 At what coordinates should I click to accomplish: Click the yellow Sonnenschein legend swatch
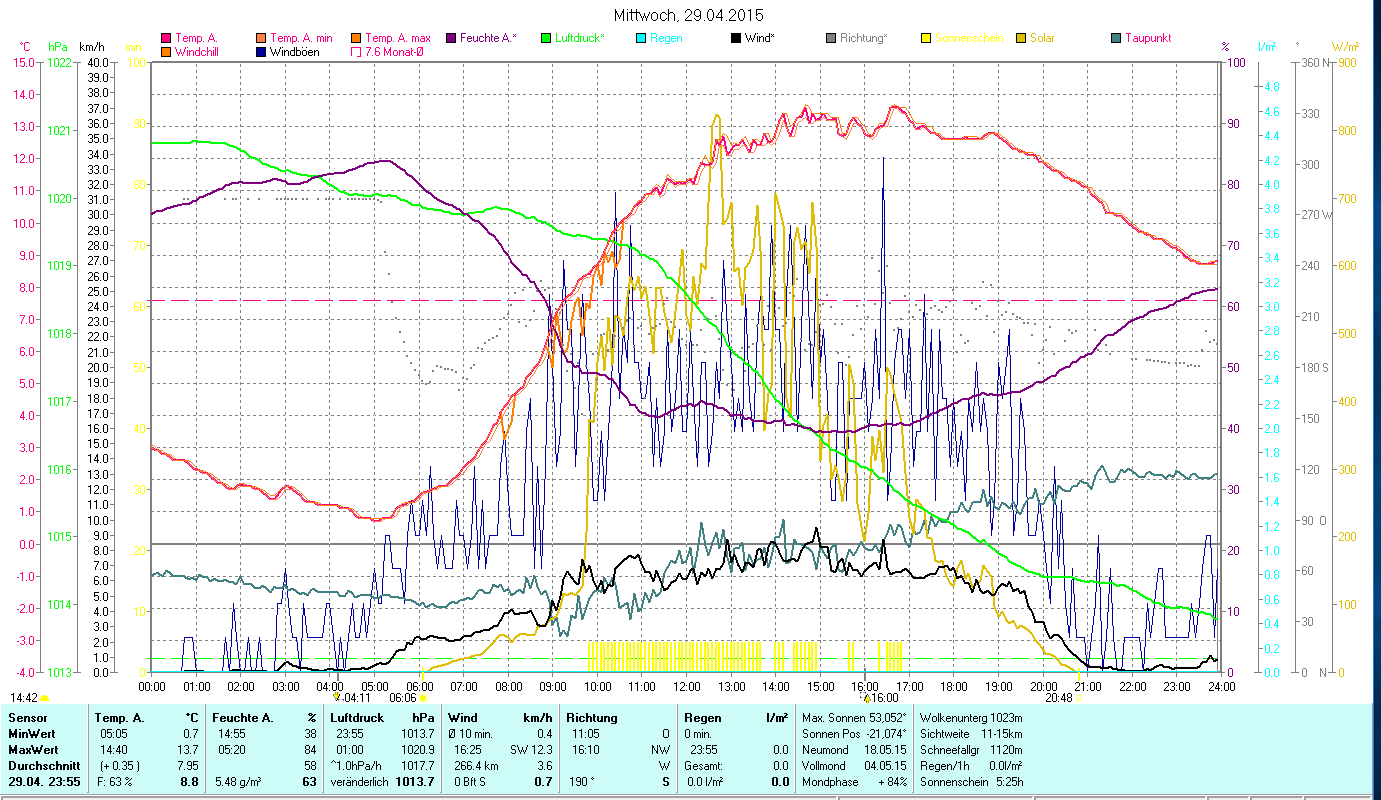926,38
